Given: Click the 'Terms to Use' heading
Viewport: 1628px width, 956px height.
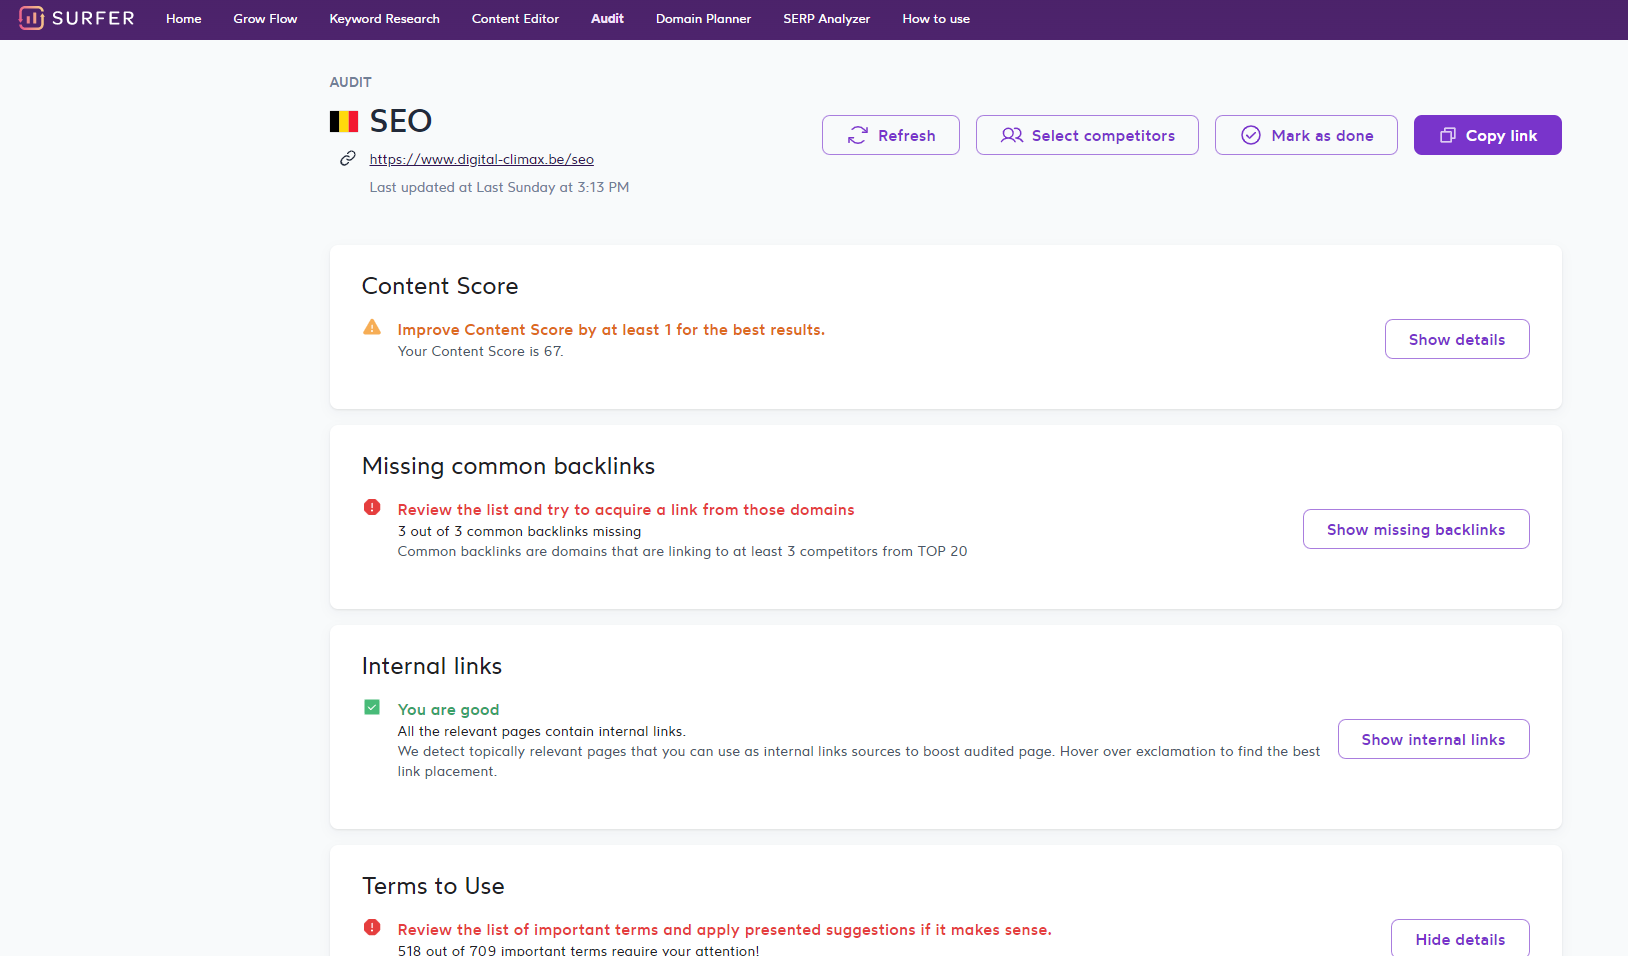Looking at the screenshot, I should 433,886.
